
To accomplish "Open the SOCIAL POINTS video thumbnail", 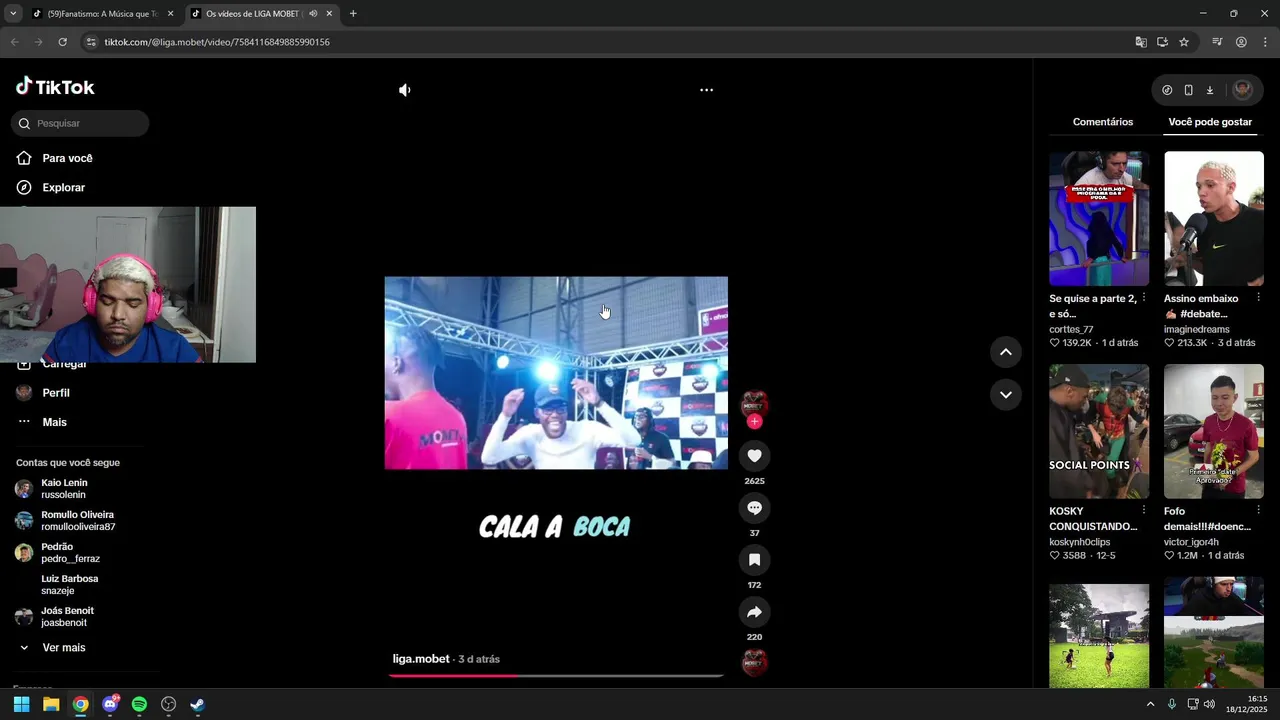I will coord(1099,431).
